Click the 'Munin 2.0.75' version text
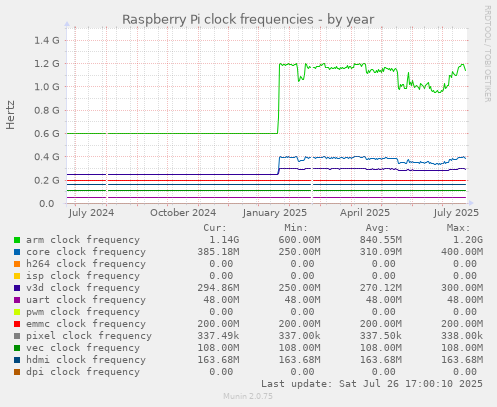The width and height of the screenshot is (497, 407). [248, 396]
